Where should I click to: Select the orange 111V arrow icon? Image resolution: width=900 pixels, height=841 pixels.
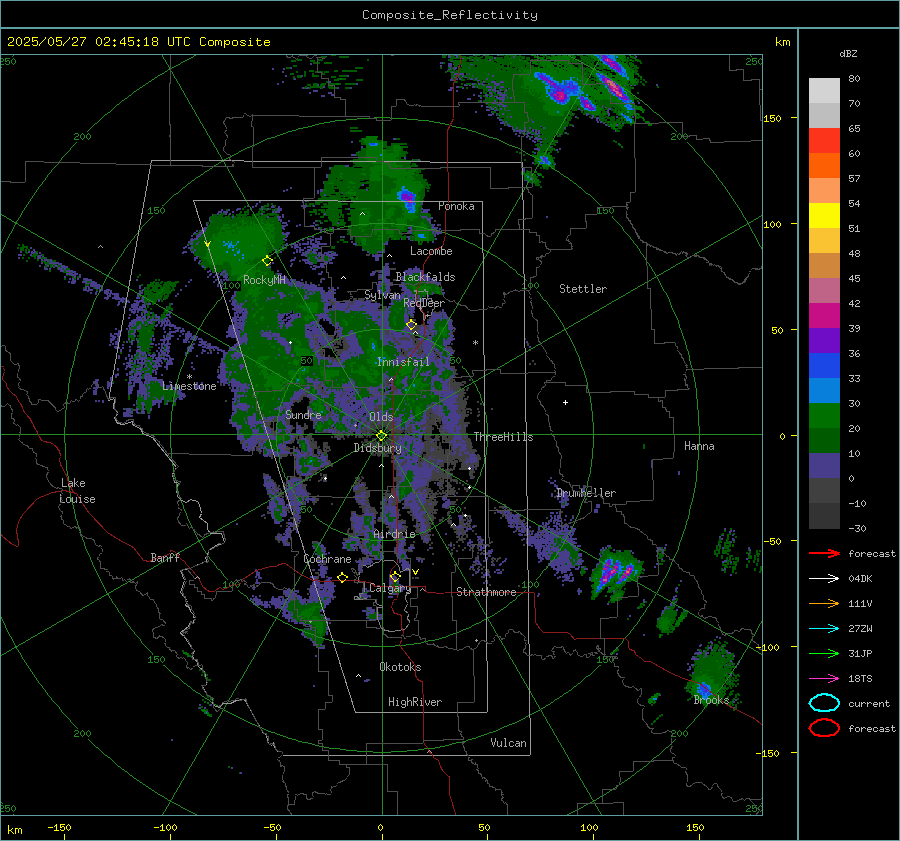824,603
